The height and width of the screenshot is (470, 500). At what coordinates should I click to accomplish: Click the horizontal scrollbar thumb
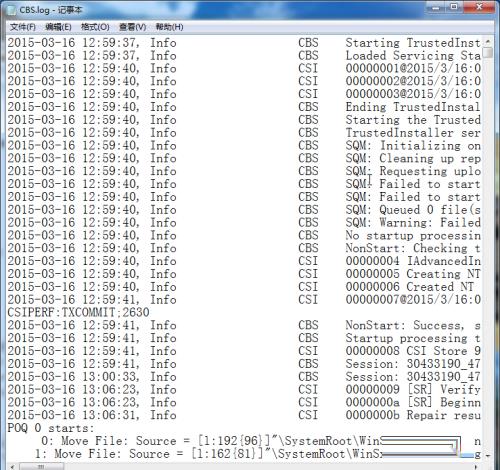[x=42, y=466]
